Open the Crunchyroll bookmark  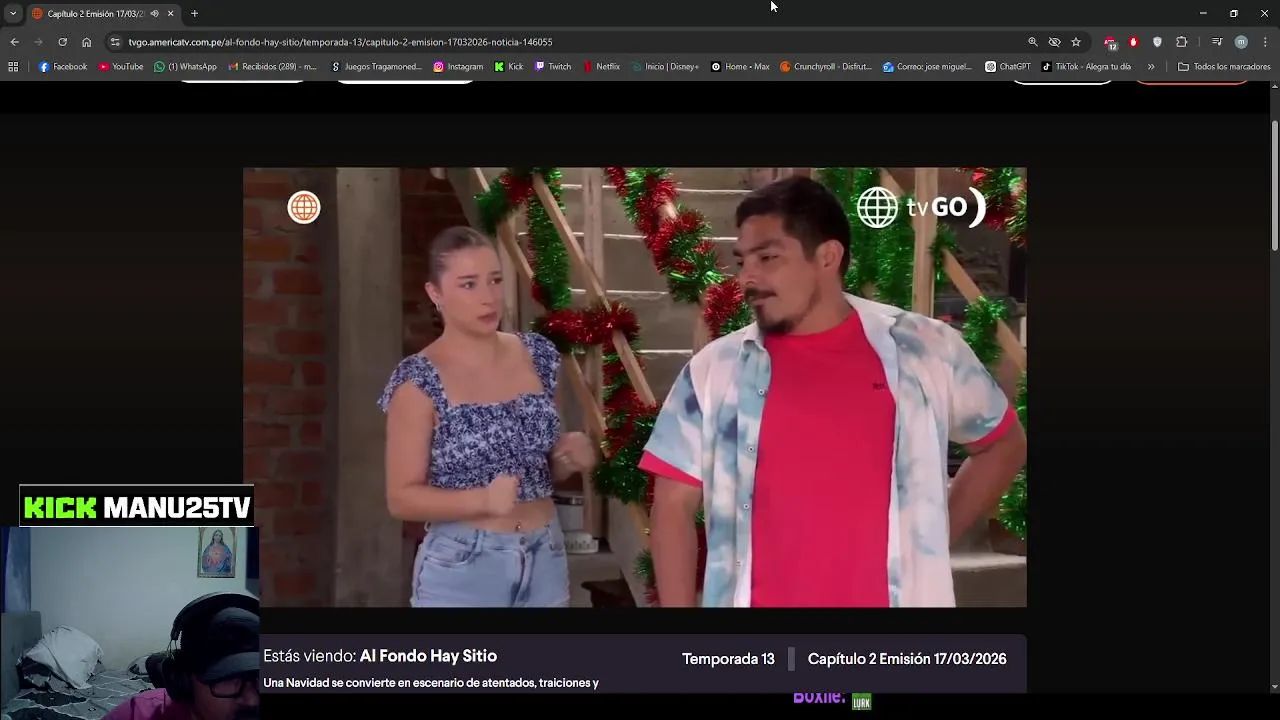[826, 67]
